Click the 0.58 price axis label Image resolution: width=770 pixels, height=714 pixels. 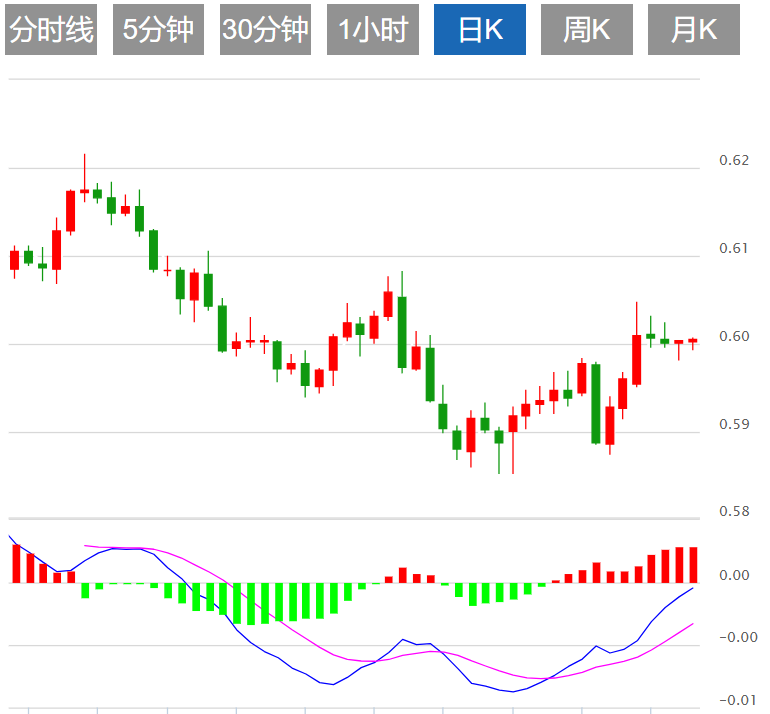click(x=733, y=512)
